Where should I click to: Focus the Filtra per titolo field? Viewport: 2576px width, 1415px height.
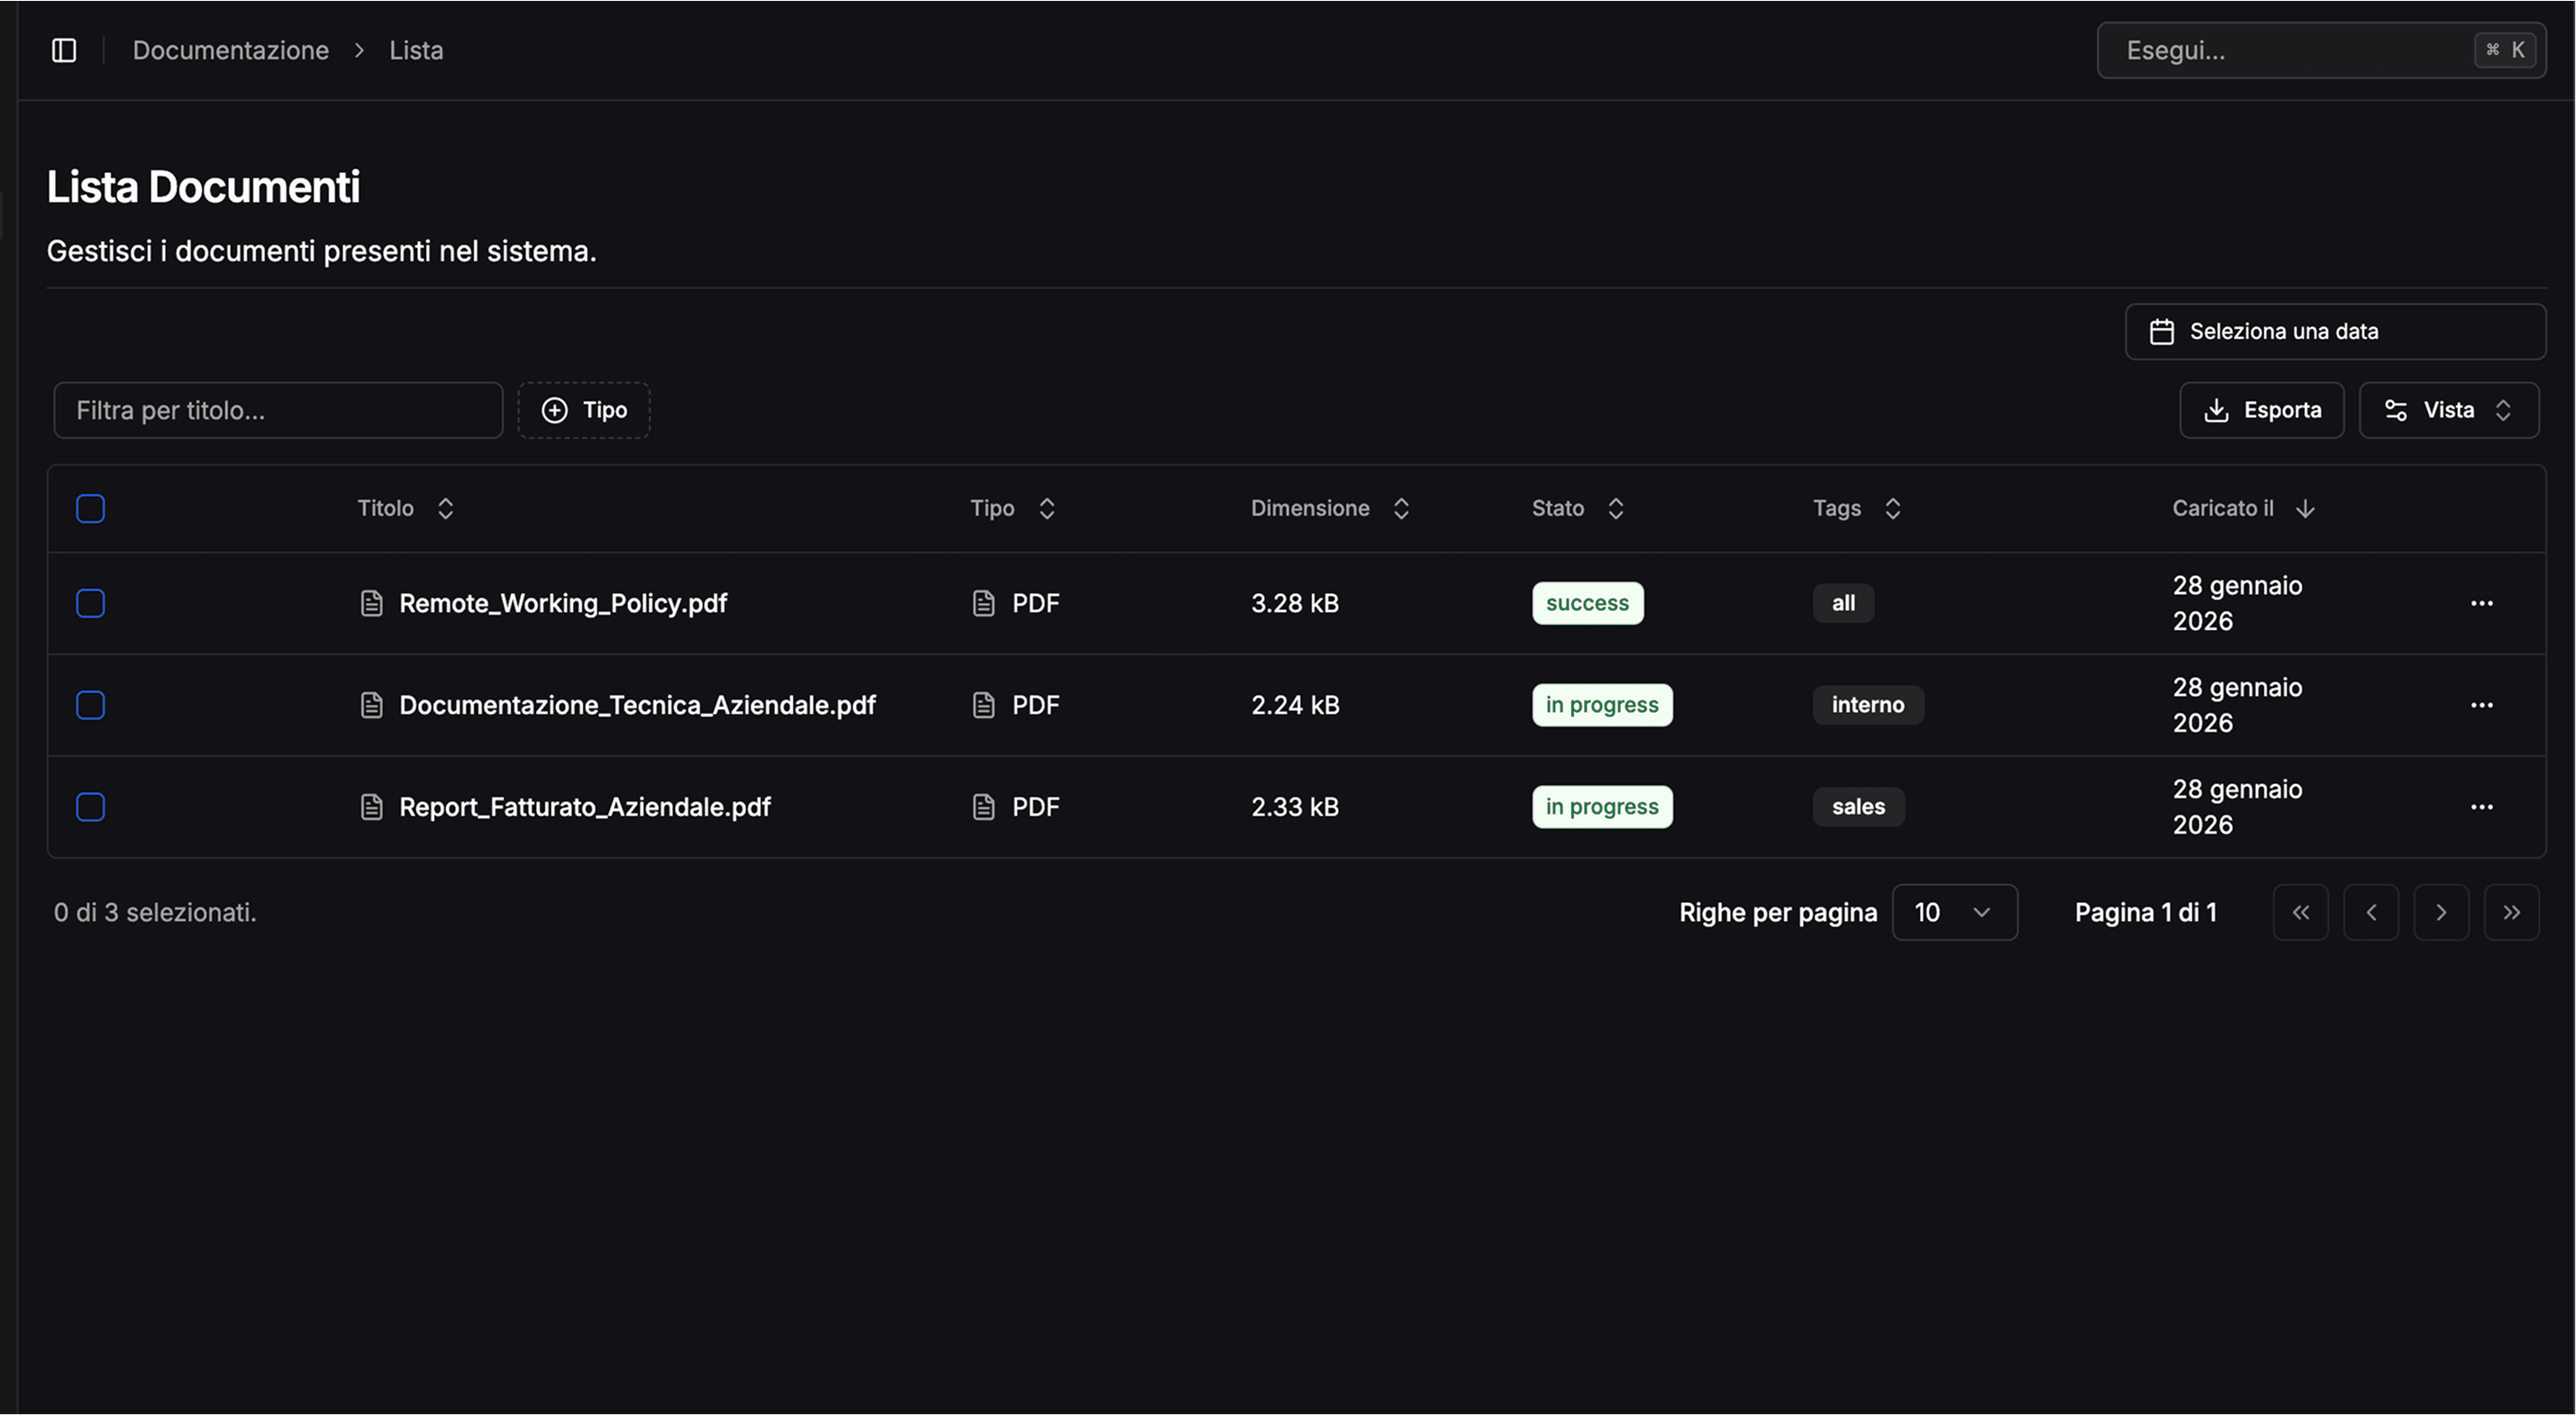pyautogui.click(x=278, y=410)
